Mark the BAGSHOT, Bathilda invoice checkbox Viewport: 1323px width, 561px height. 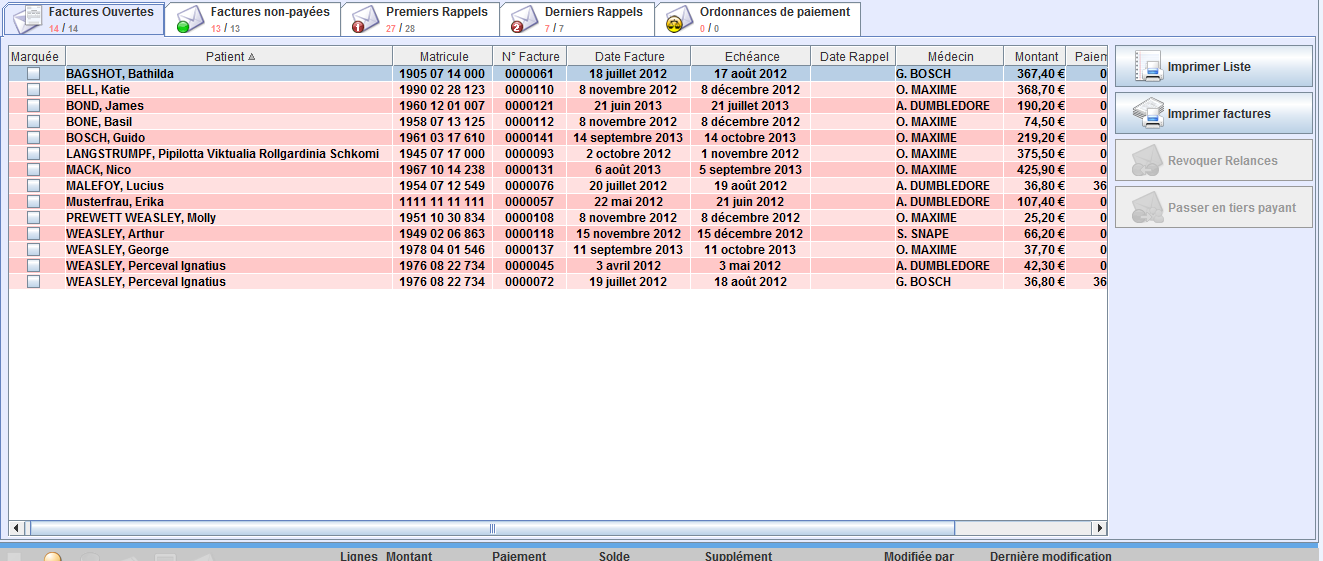click(x=33, y=74)
